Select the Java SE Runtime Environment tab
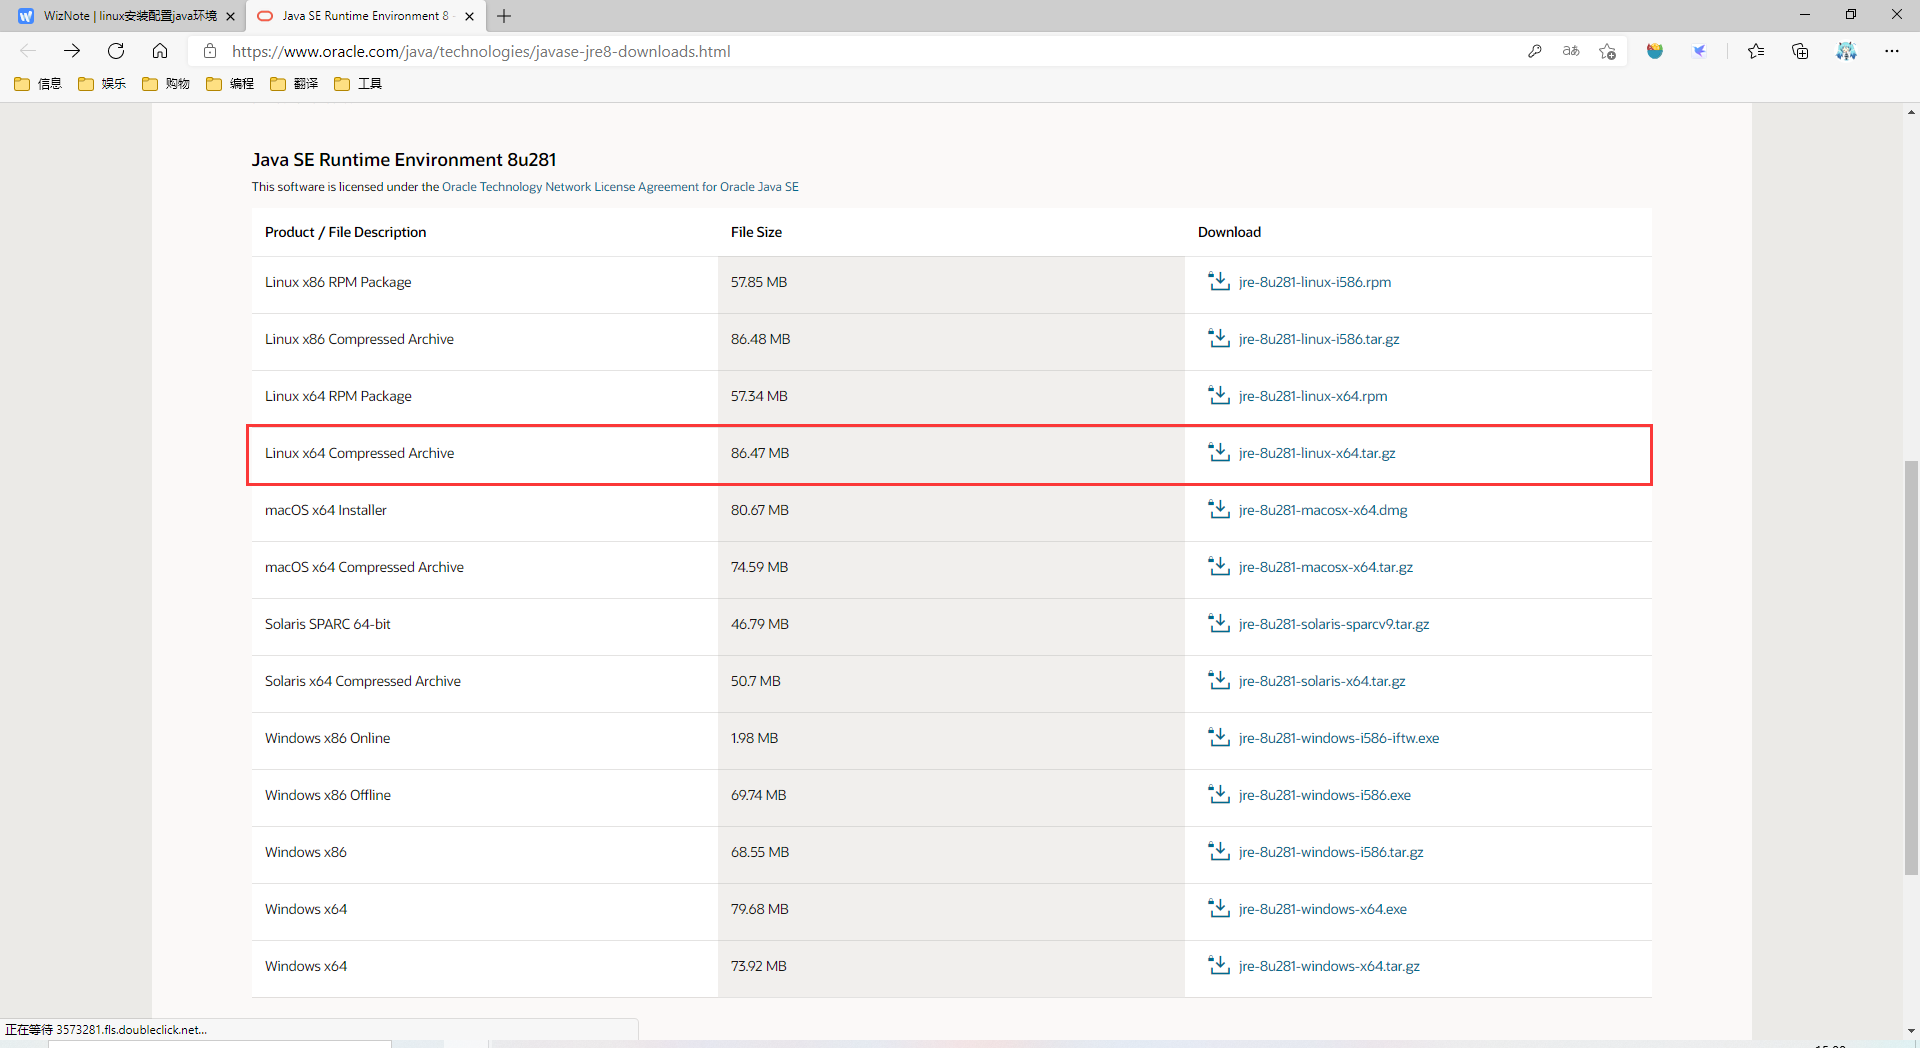 click(x=365, y=16)
